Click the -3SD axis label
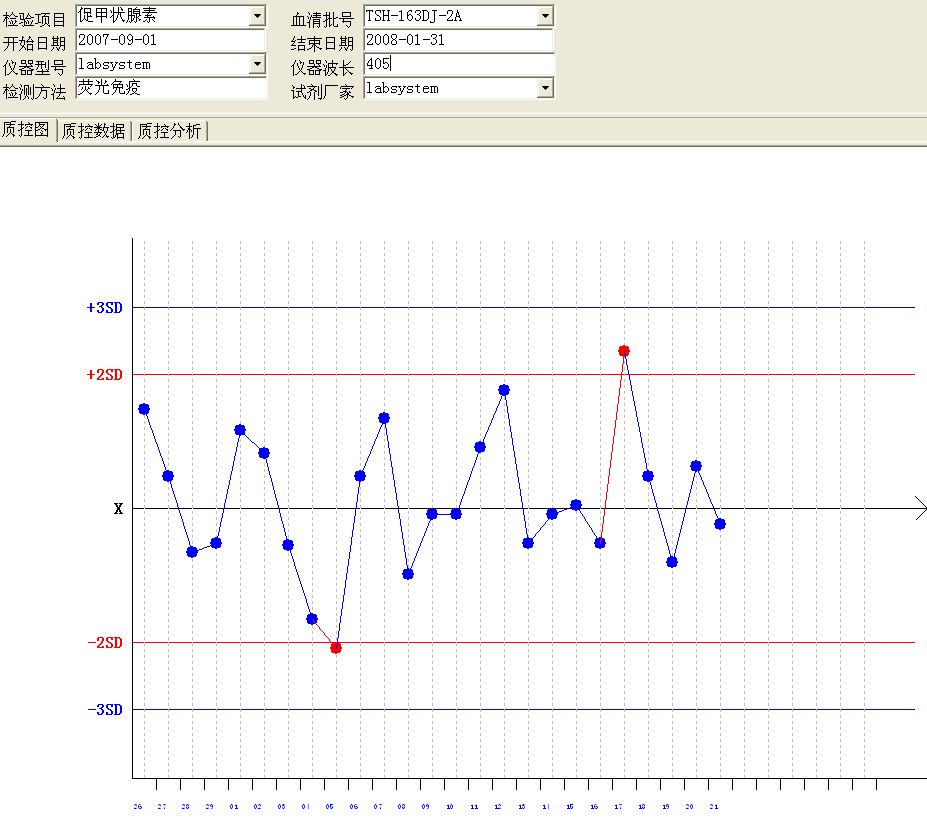 click(x=104, y=710)
